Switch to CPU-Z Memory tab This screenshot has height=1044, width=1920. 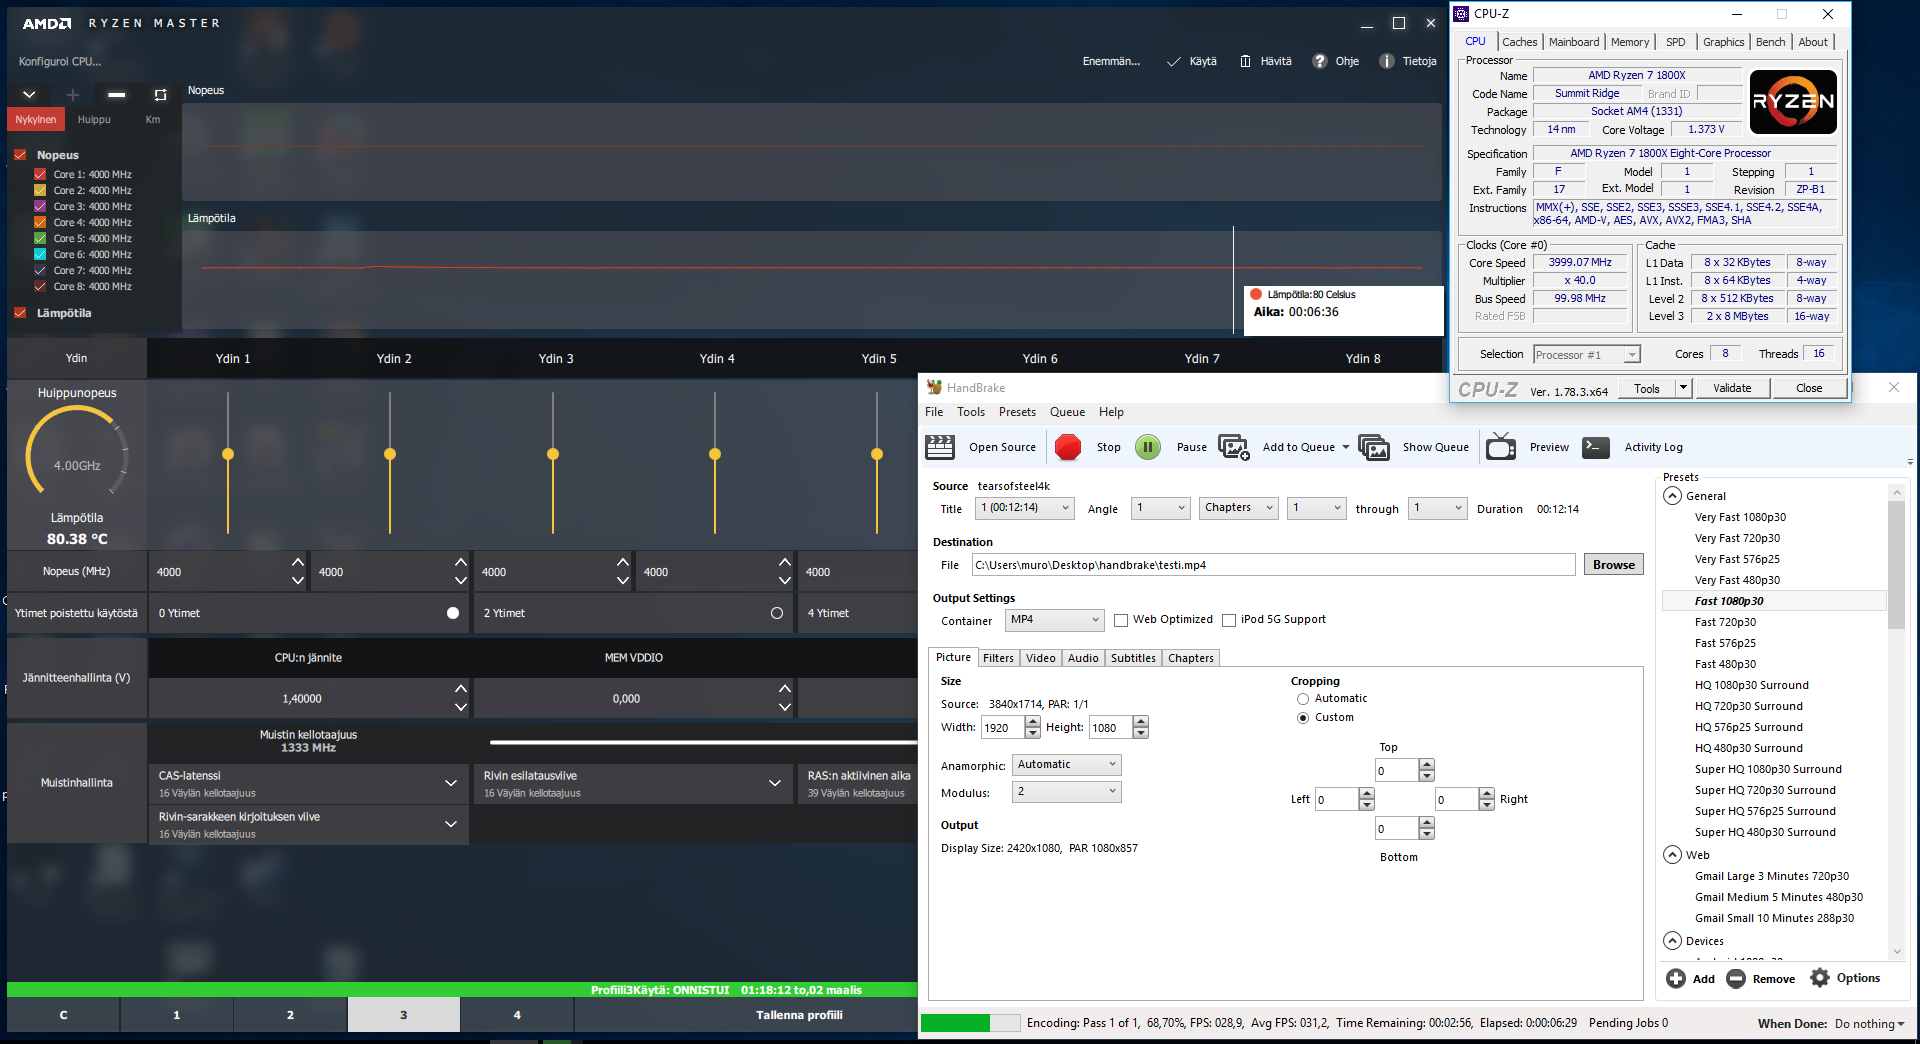pos(1630,42)
